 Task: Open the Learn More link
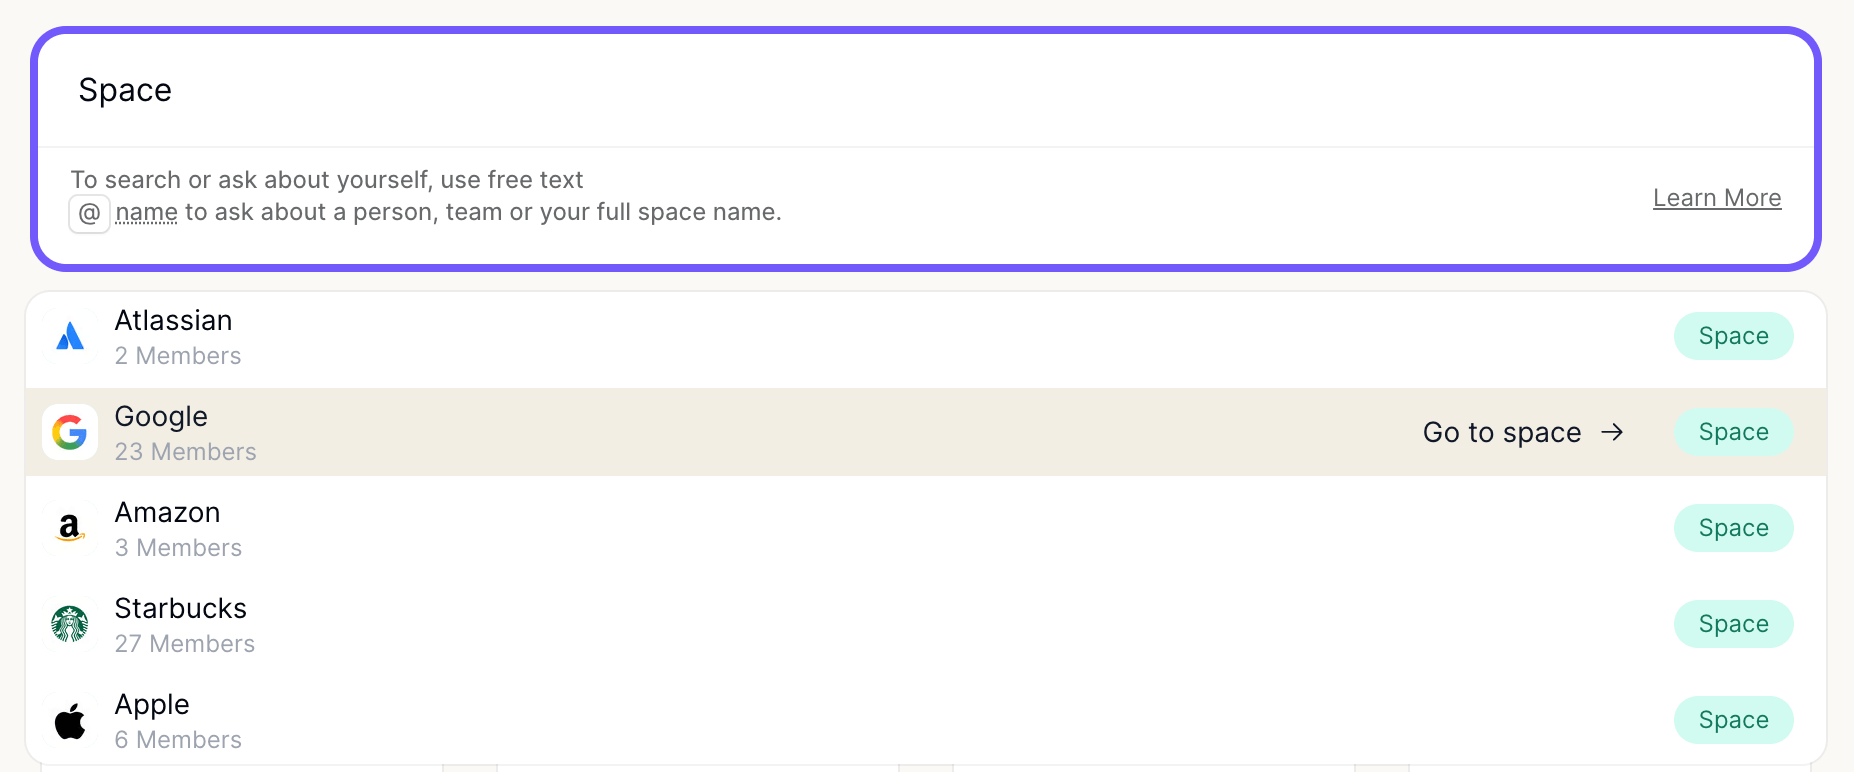[1717, 198]
